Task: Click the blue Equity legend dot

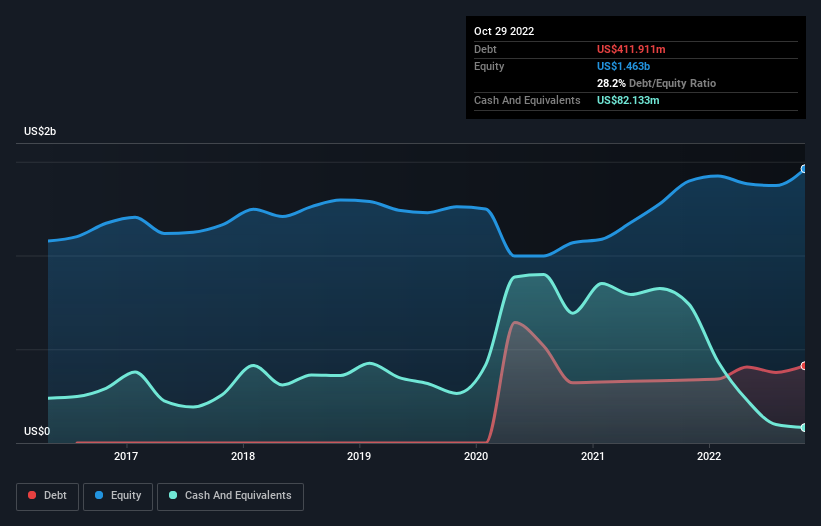Action: pyautogui.click(x=99, y=495)
